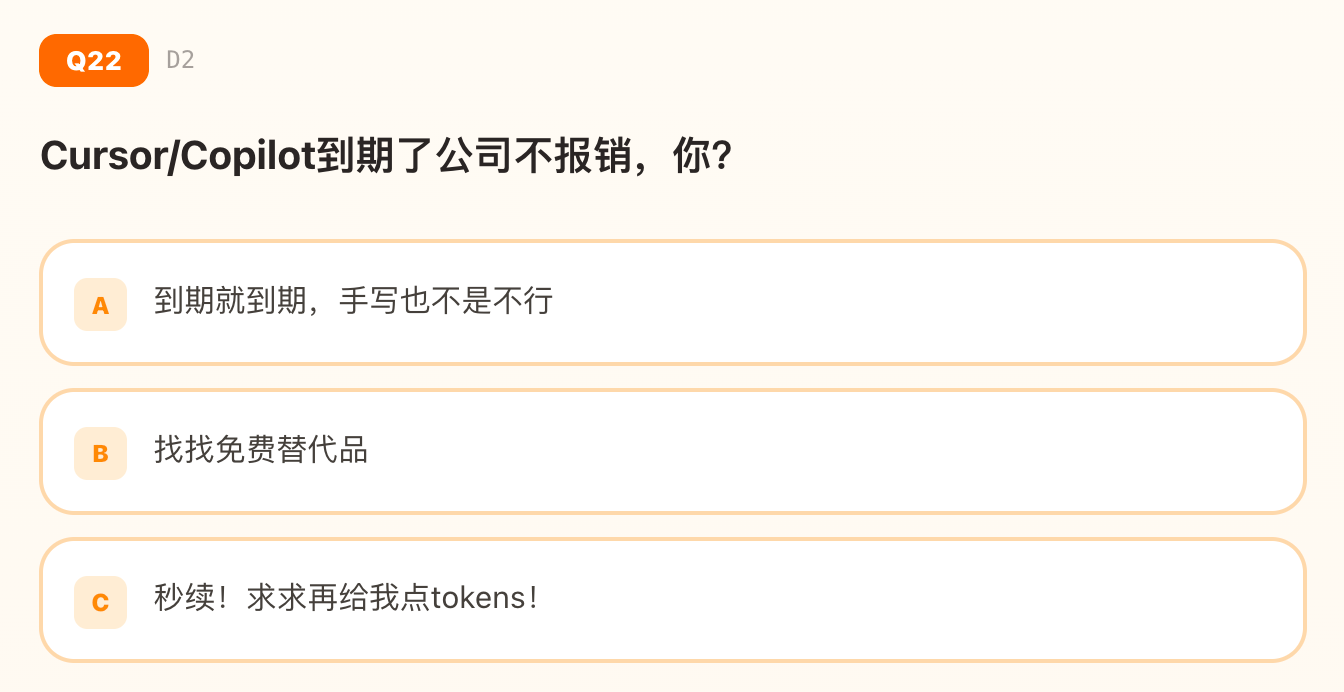The height and width of the screenshot is (692, 1344).
Task: Click the letter A badge icon
Action: 100,305
